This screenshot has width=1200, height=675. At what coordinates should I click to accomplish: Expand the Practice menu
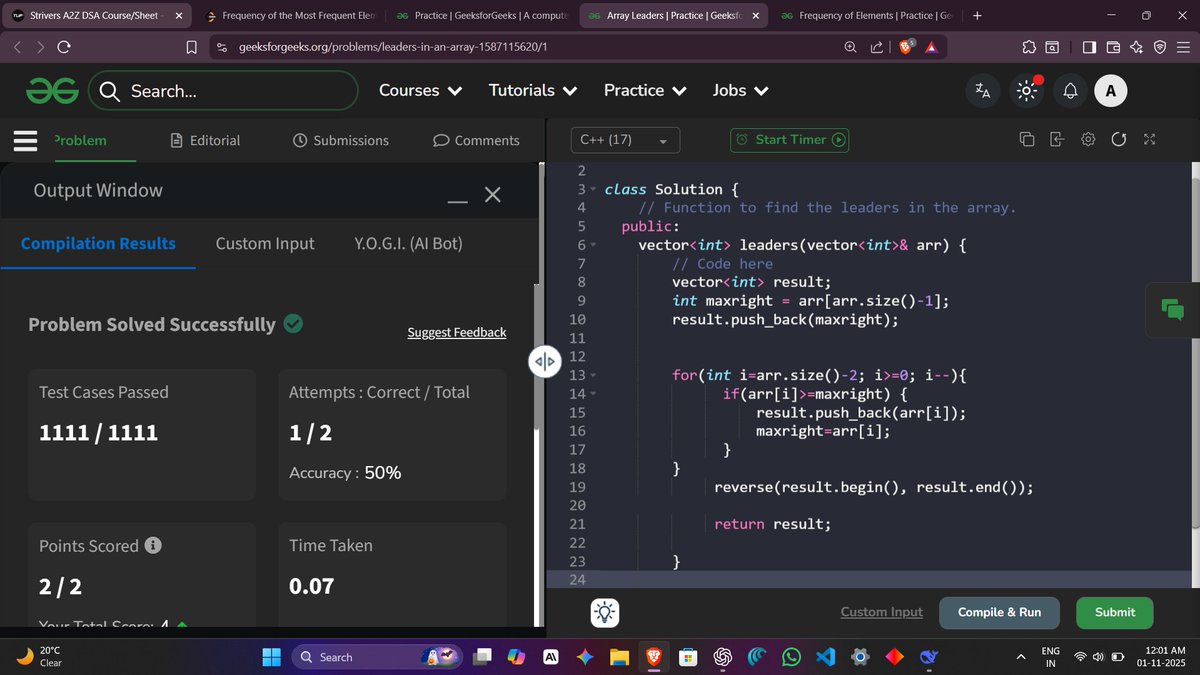click(x=644, y=90)
